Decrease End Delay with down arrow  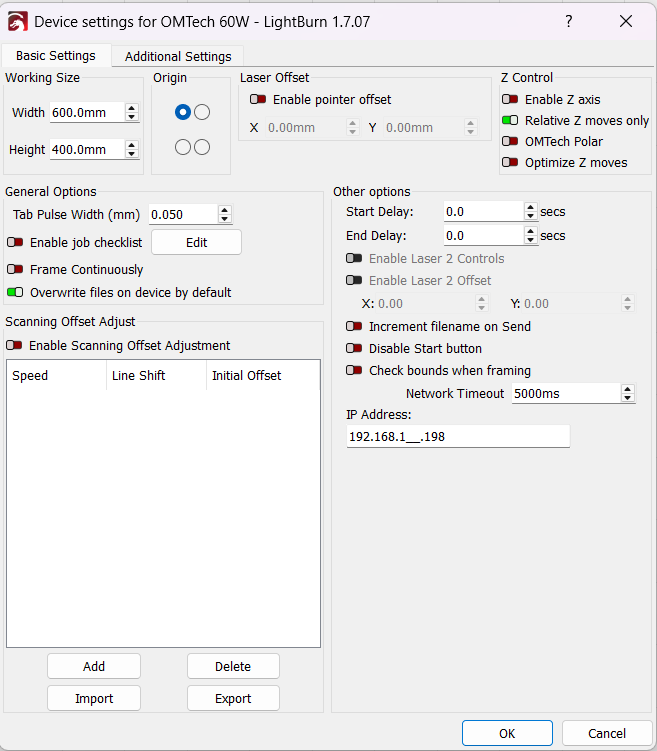pyautogui.click(x=531, y=239)
